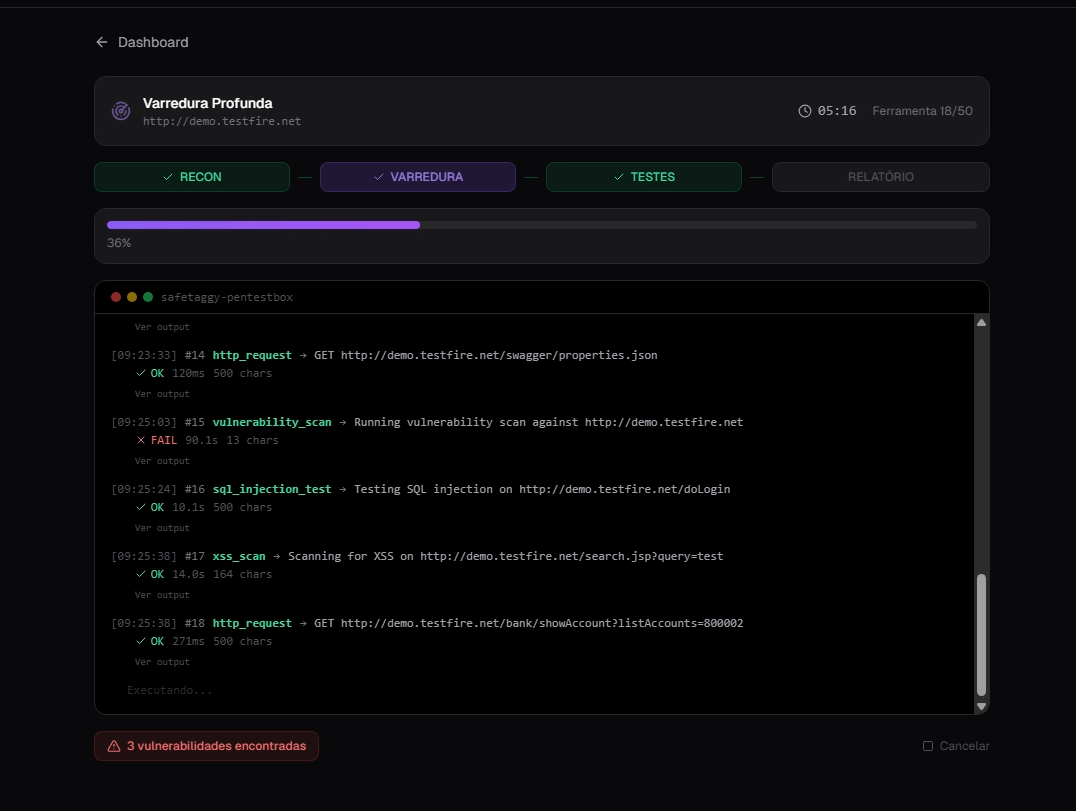Click the red FAIL cross icon
This screenshot has height=811, width=1076.
141,440
